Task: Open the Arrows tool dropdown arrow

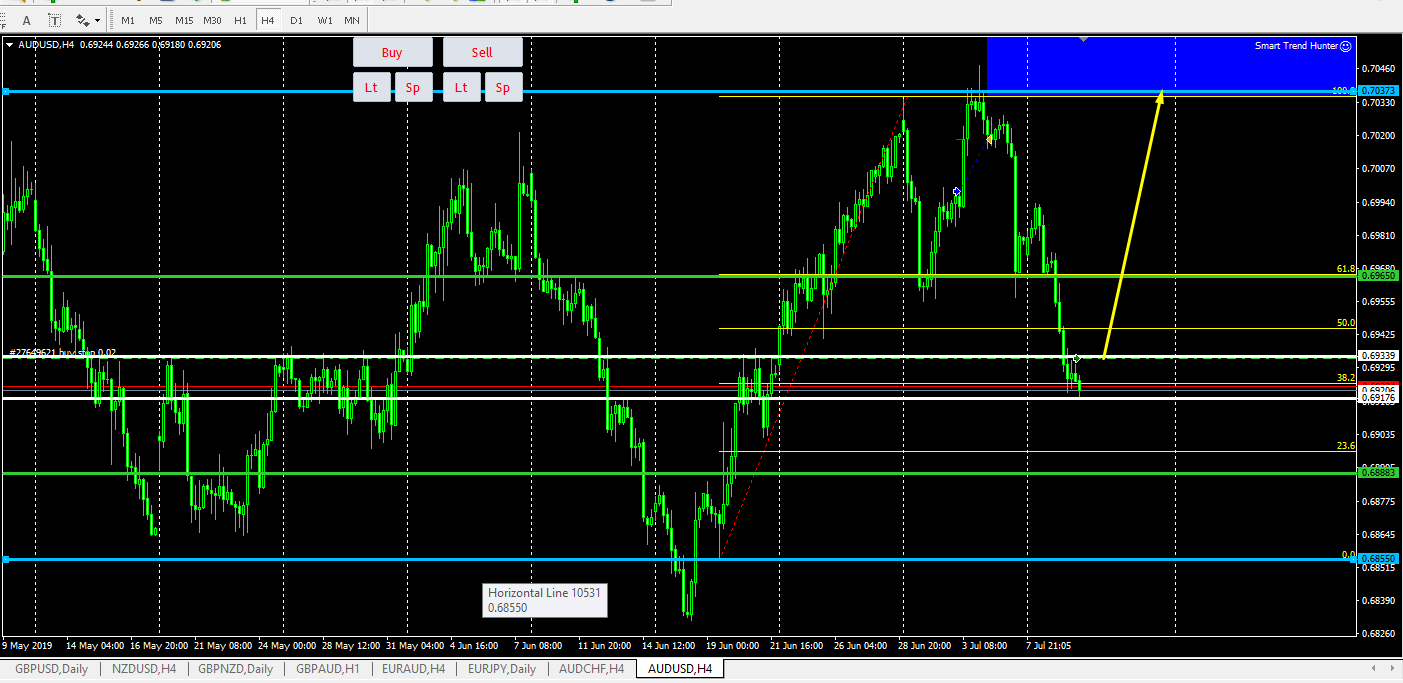Action: click(97, 20)
